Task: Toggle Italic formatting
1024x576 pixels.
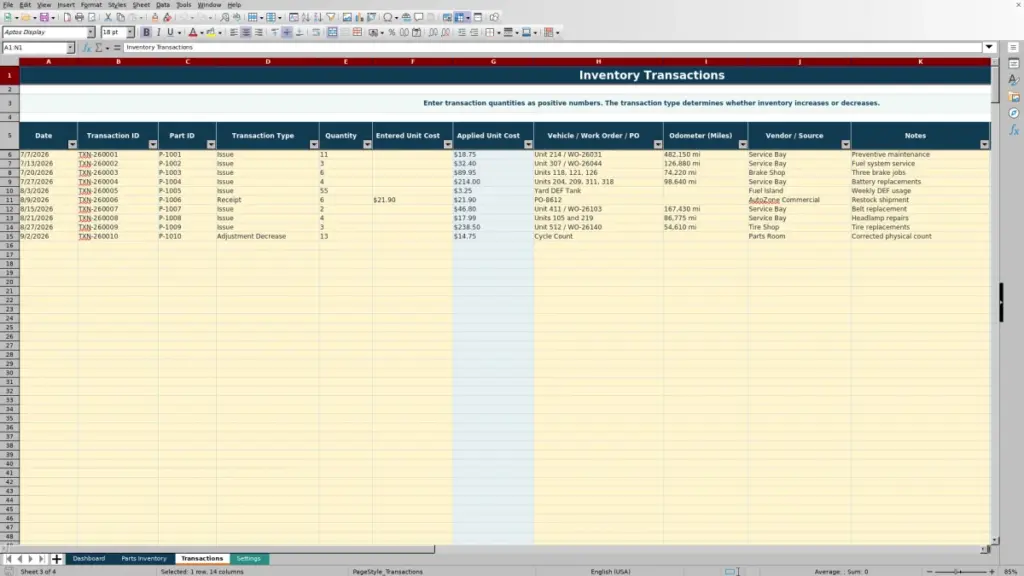Action: [x=159, y=32]
